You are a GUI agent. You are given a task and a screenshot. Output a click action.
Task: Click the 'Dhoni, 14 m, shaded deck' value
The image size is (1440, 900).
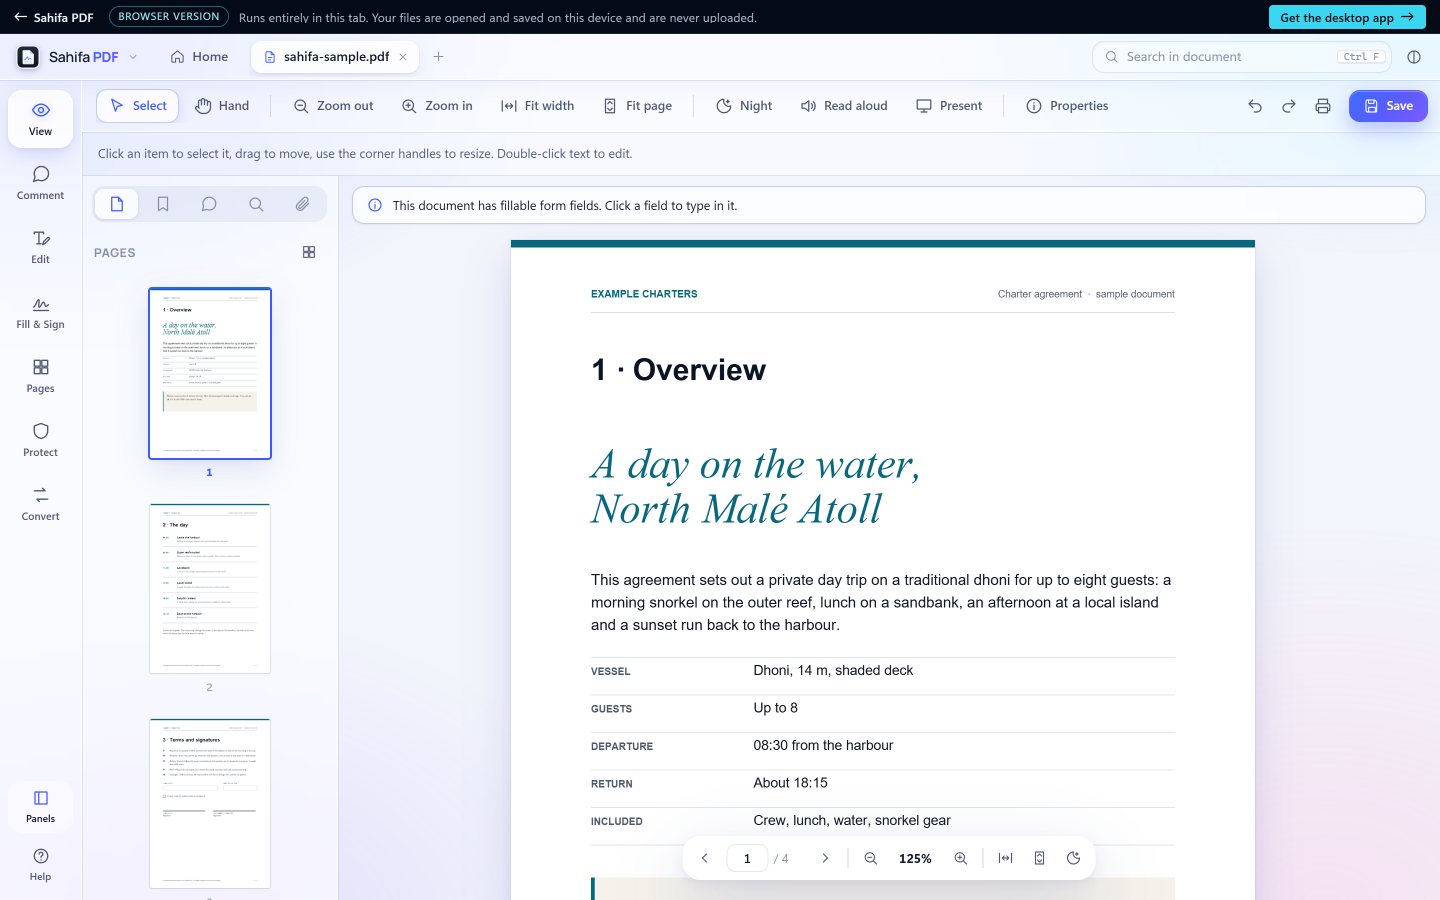833,670
